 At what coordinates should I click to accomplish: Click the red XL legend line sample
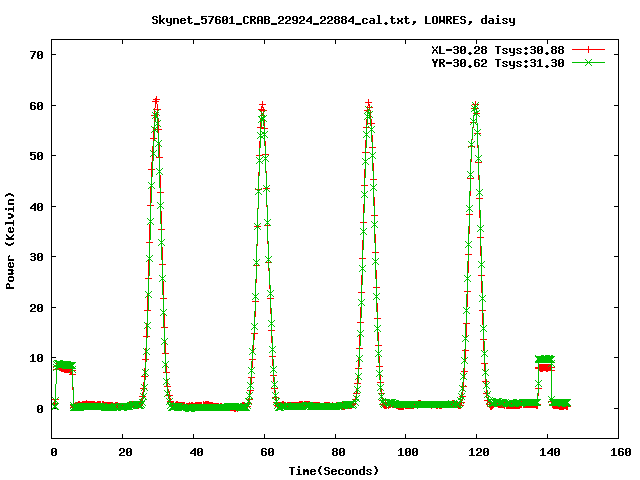tap(589, 49)
